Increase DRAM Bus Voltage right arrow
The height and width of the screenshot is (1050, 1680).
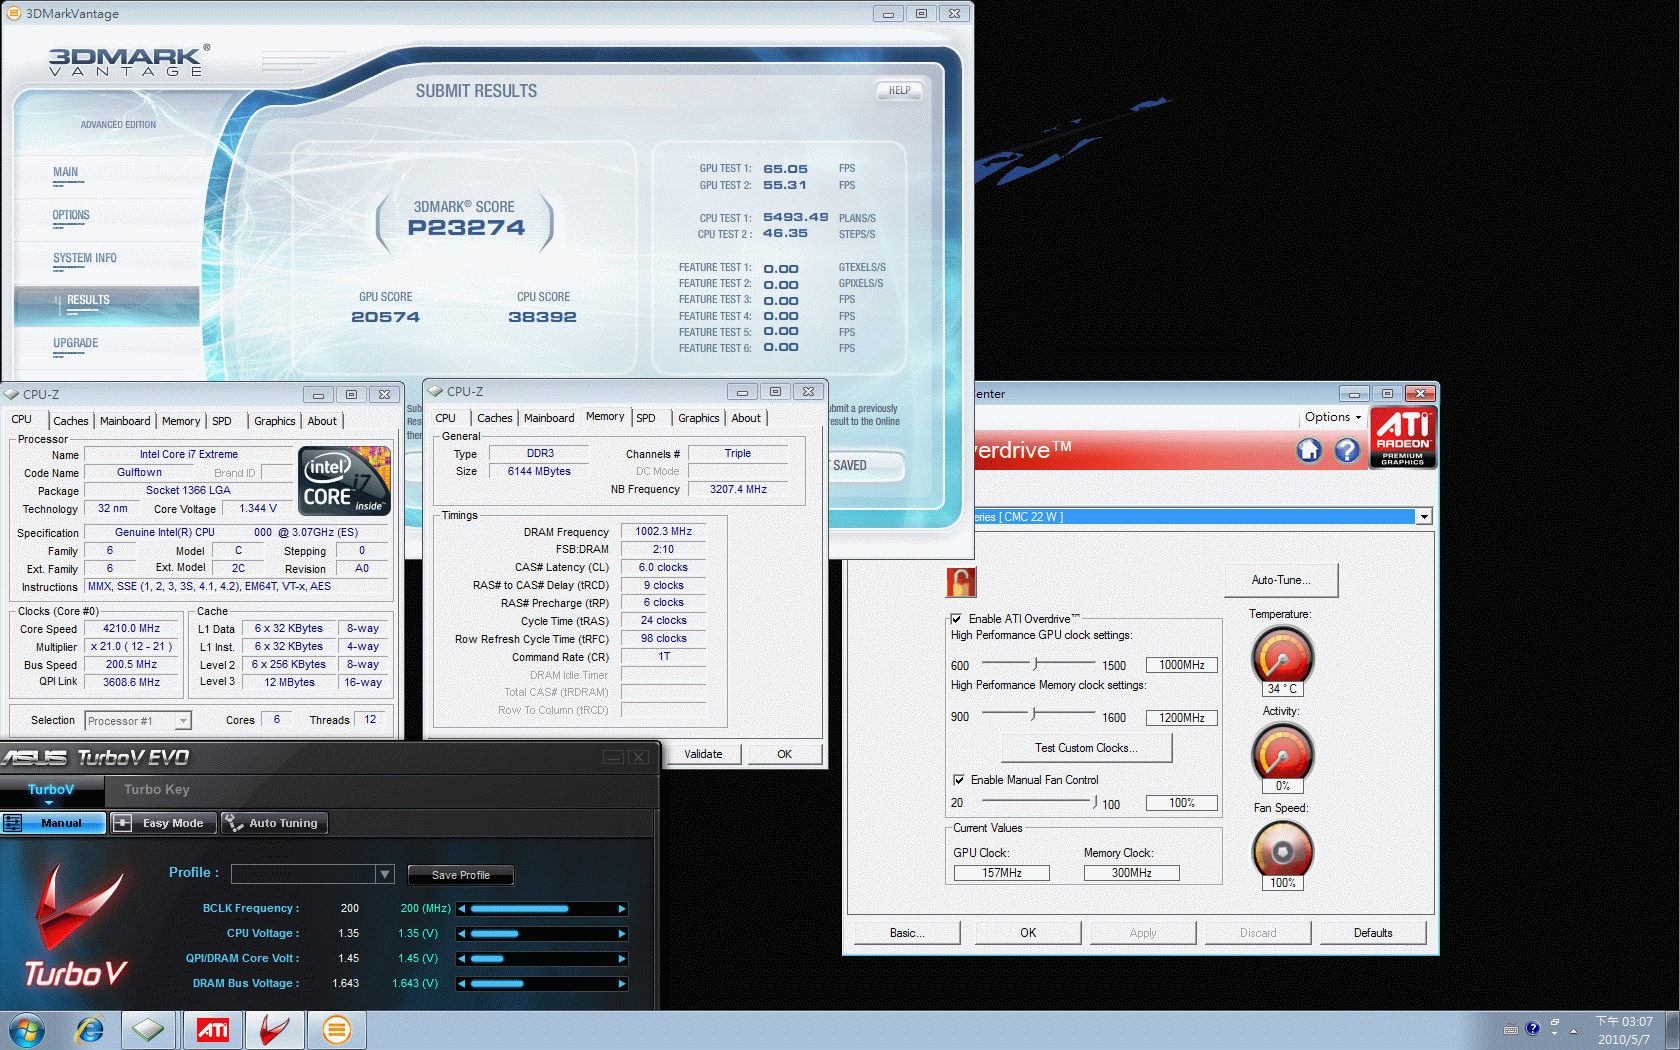click(x=622, y=984)
